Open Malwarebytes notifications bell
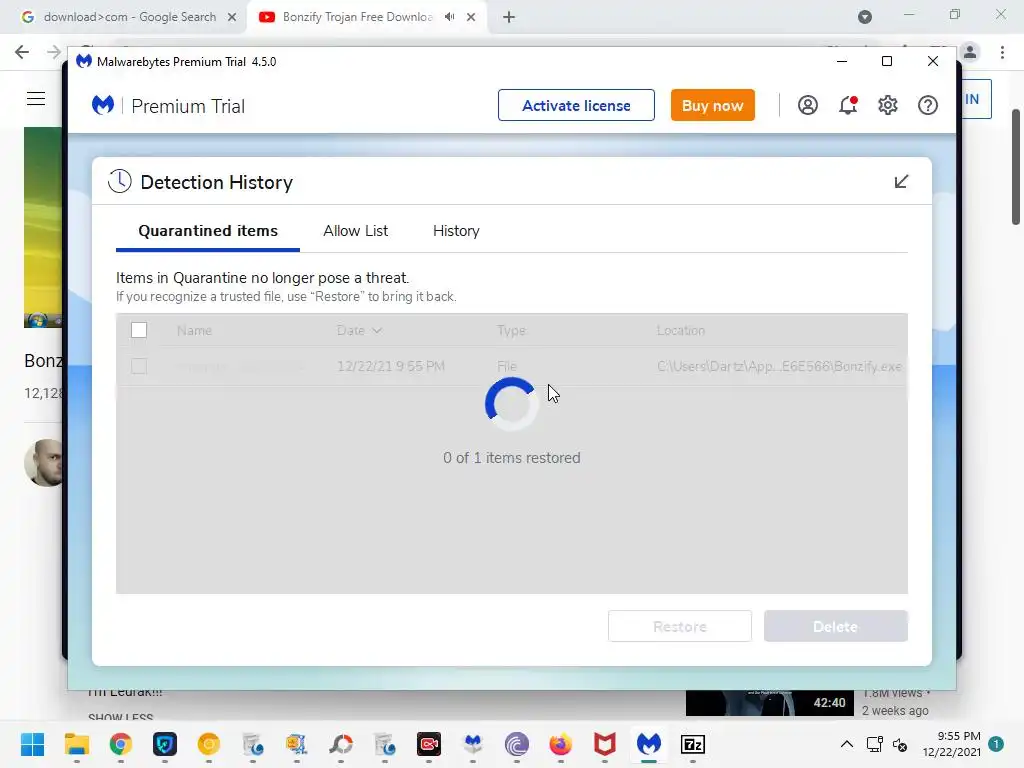 coord(848,105)
